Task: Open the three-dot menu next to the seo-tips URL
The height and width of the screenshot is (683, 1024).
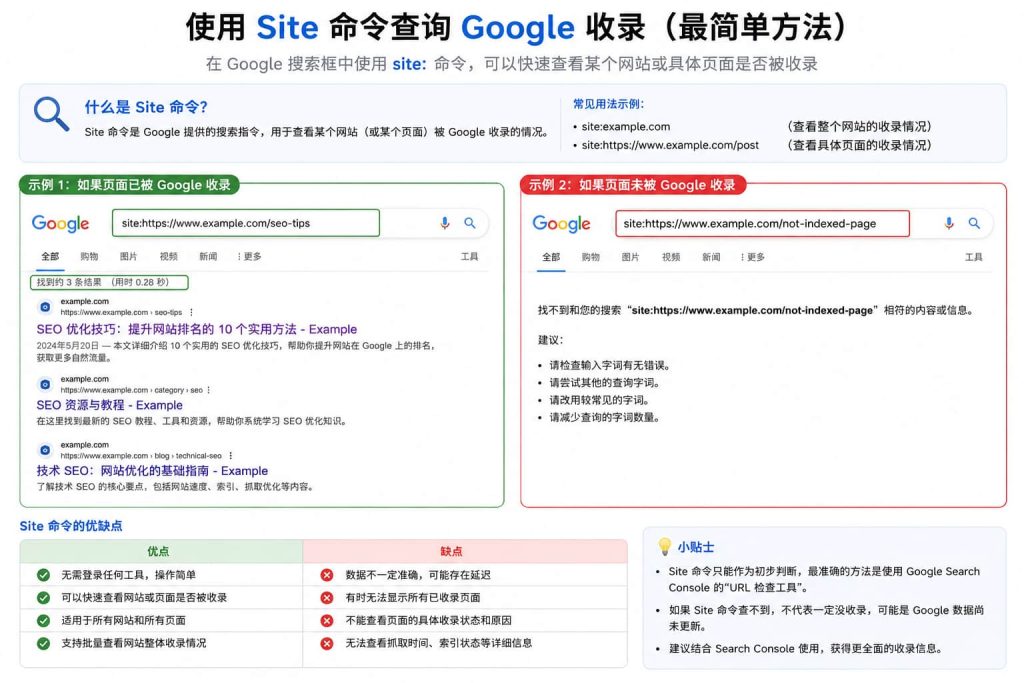Action: [x=191, y=312]
